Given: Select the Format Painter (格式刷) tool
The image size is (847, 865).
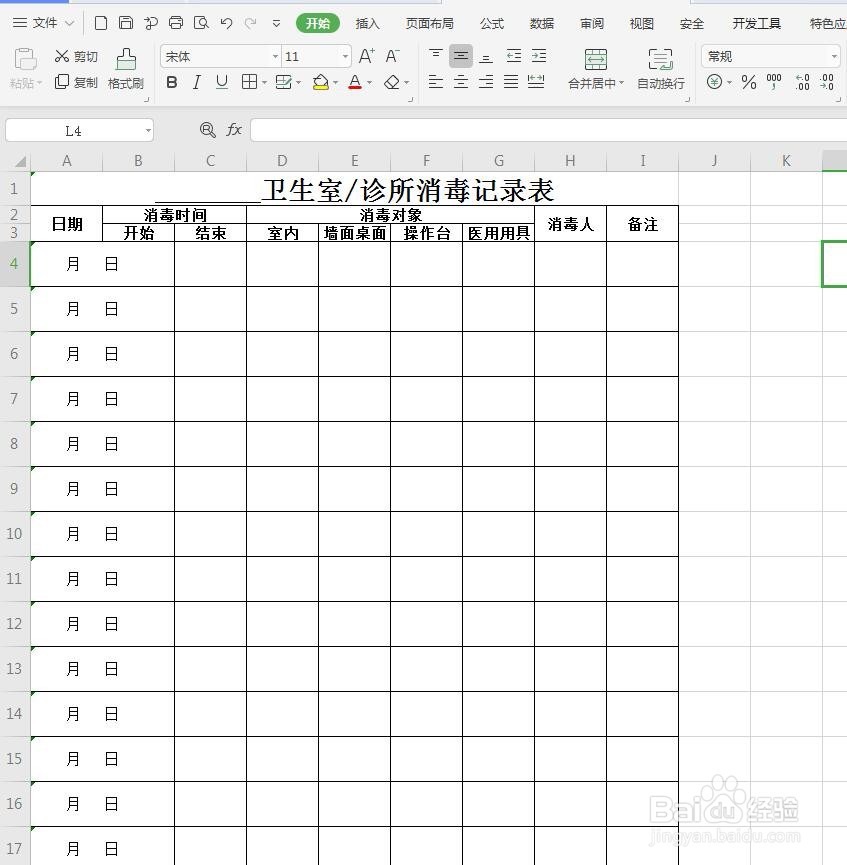Looking at the screenshot, I should [126, 69].
